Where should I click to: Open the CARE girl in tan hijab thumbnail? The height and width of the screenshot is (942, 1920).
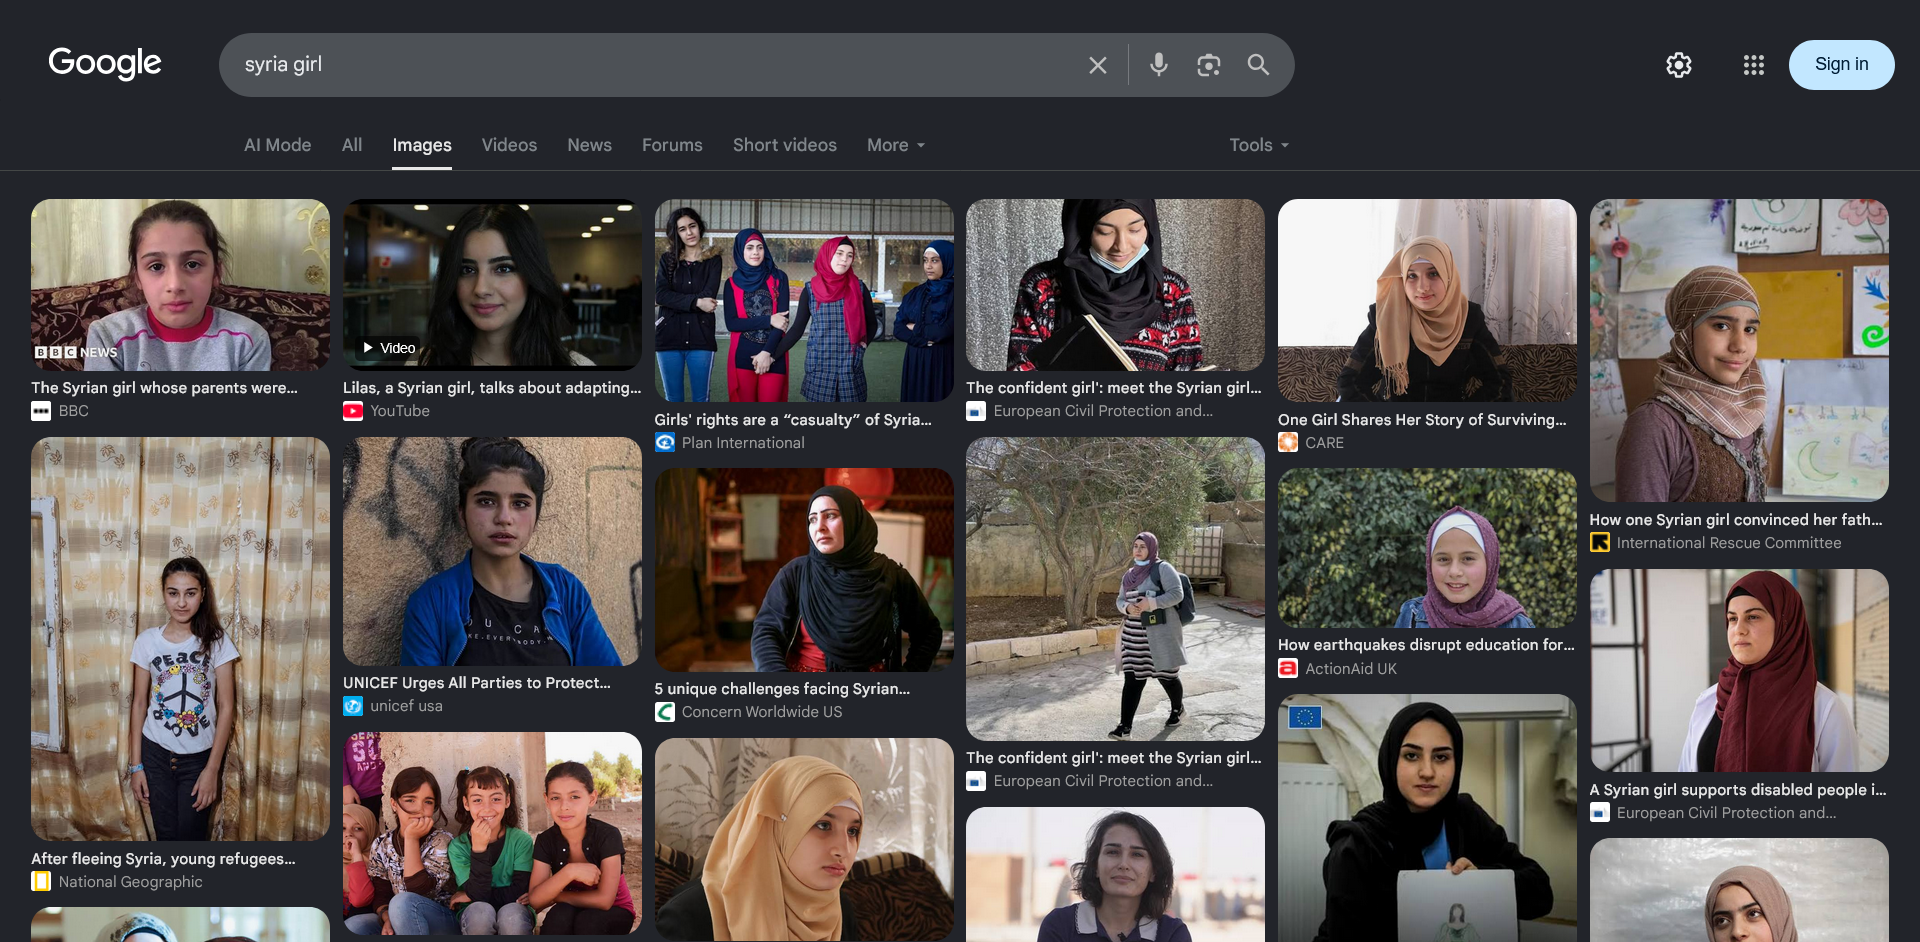point(1427,301)
